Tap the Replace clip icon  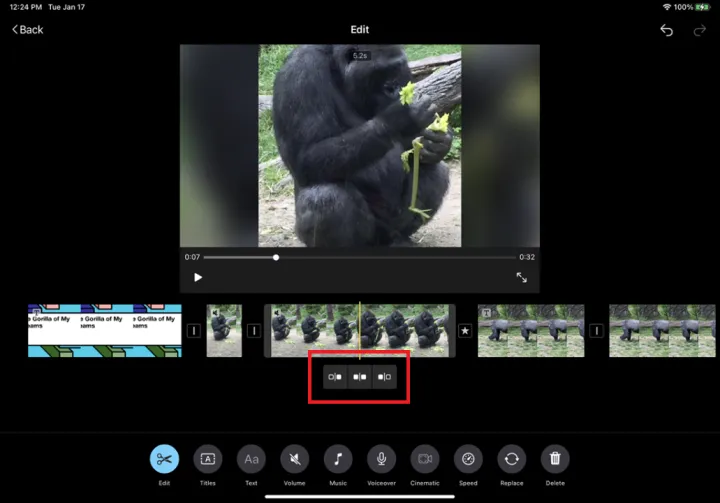tap(512, 459)
